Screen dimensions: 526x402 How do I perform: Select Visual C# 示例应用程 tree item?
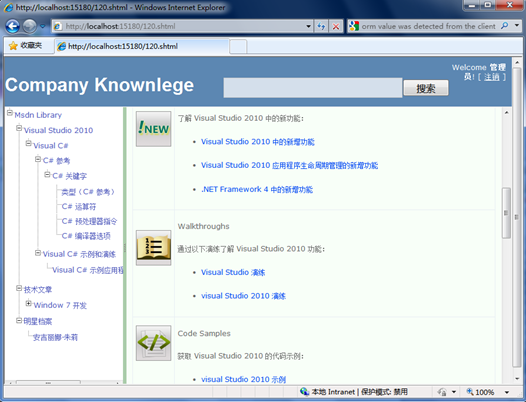pyautogui.click(x=88, y=270)
